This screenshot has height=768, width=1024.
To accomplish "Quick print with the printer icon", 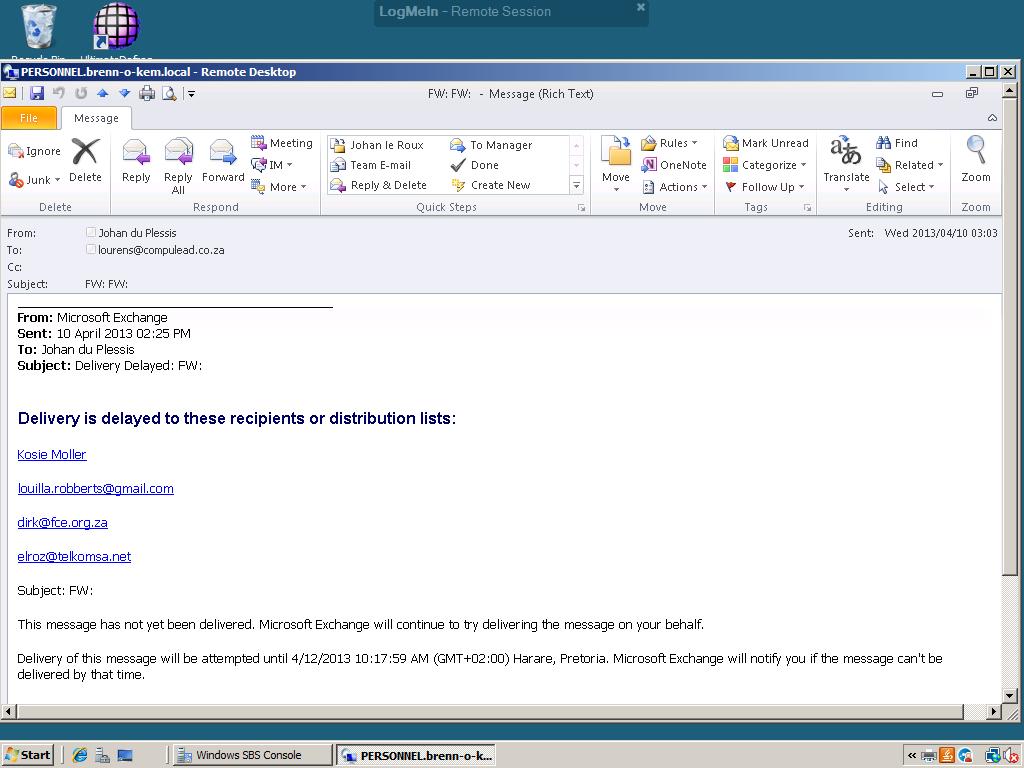I will click(x=147, y=93).
